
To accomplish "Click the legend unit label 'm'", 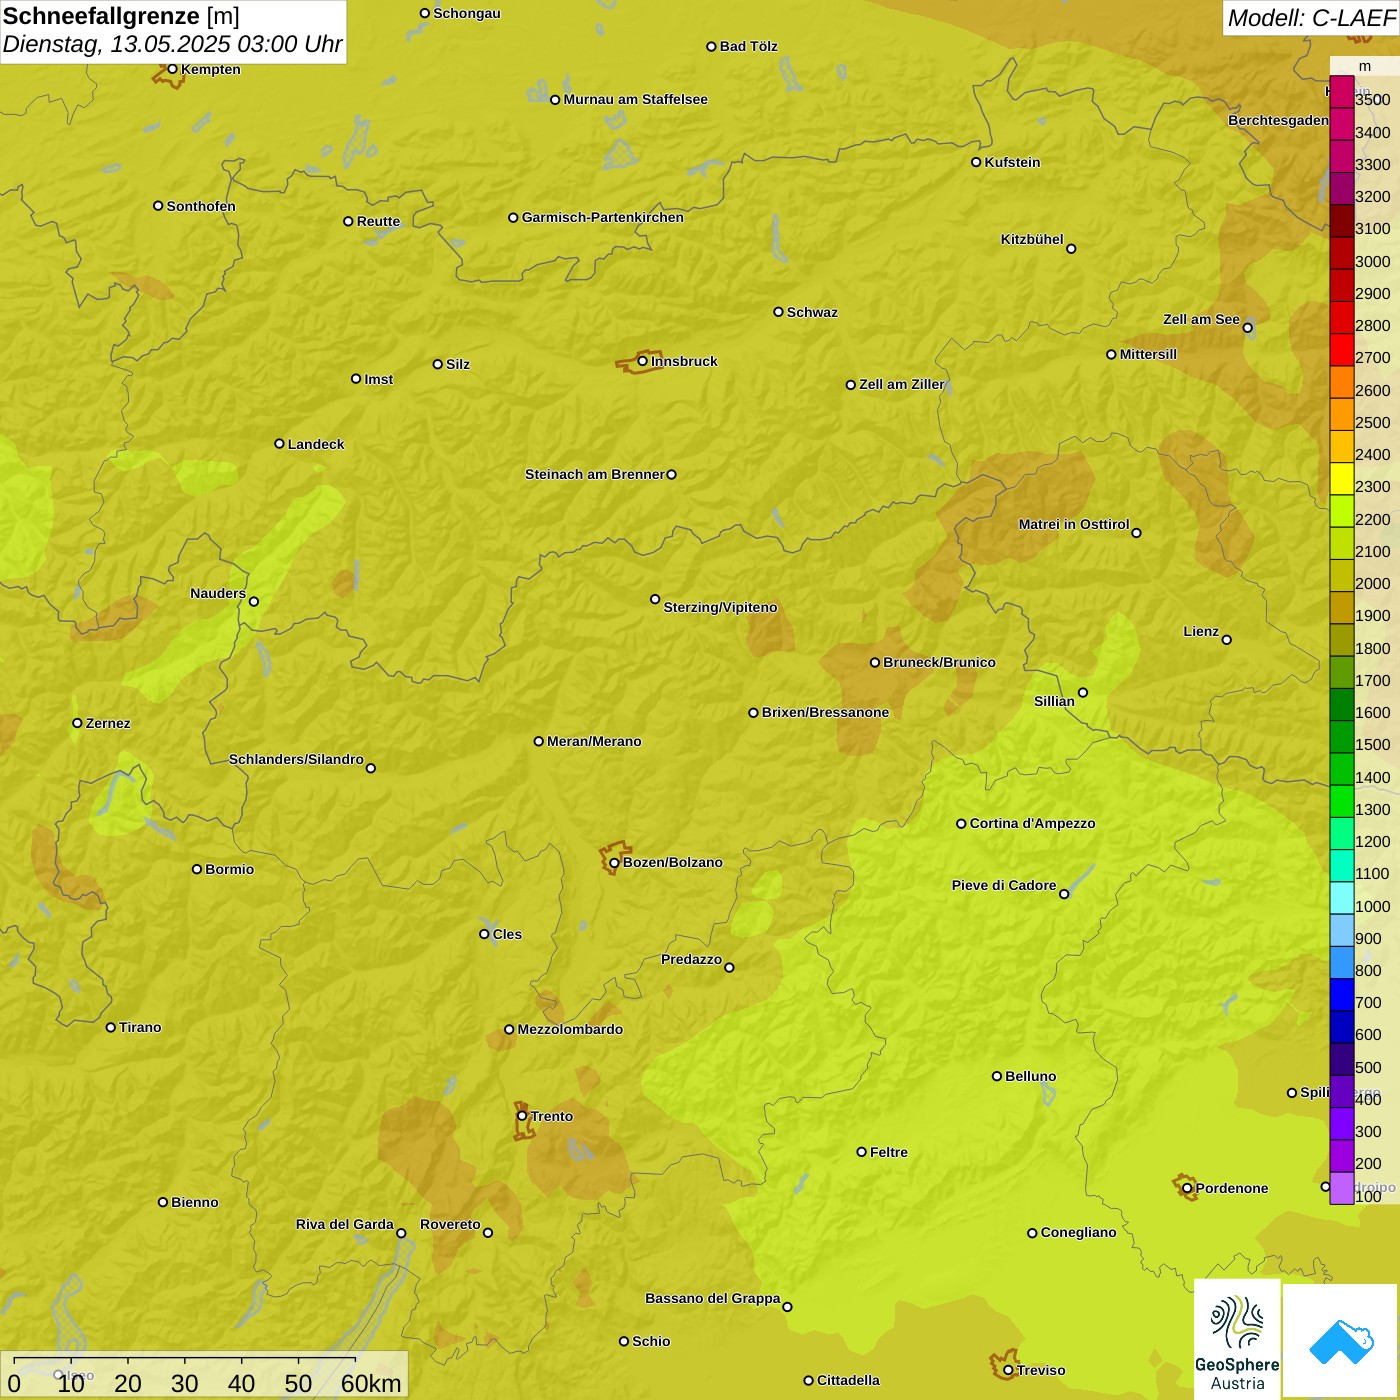I will pos(1365,66).
